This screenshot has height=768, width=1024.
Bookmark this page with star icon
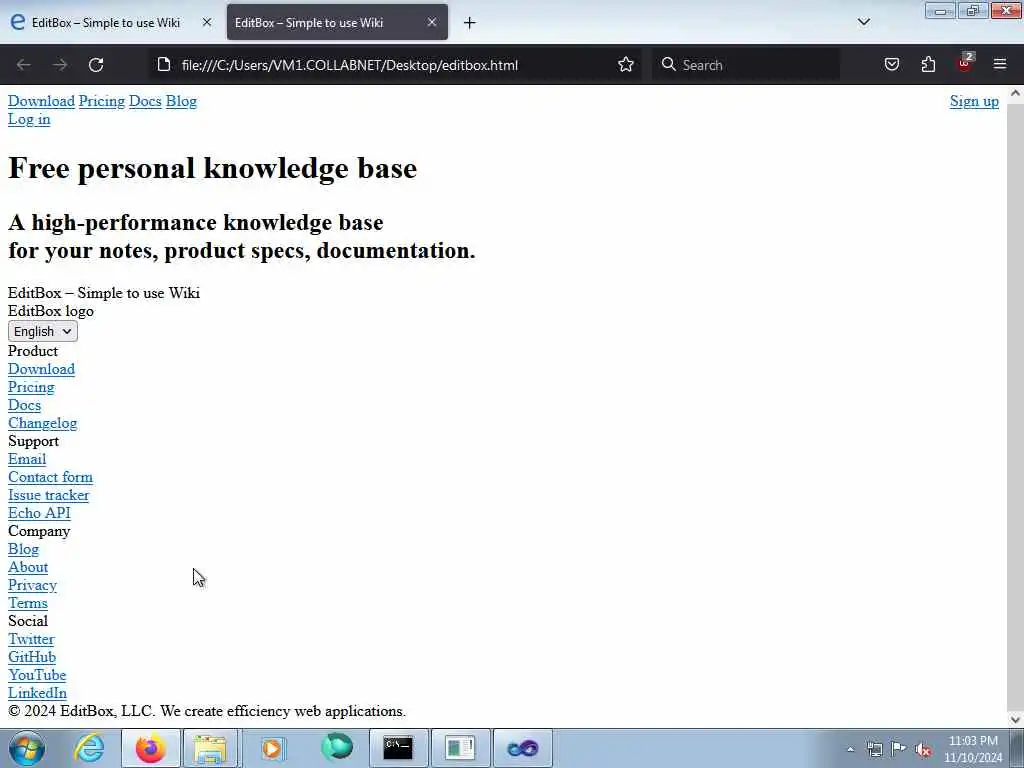pyautogui.click(x=626, y=65)
